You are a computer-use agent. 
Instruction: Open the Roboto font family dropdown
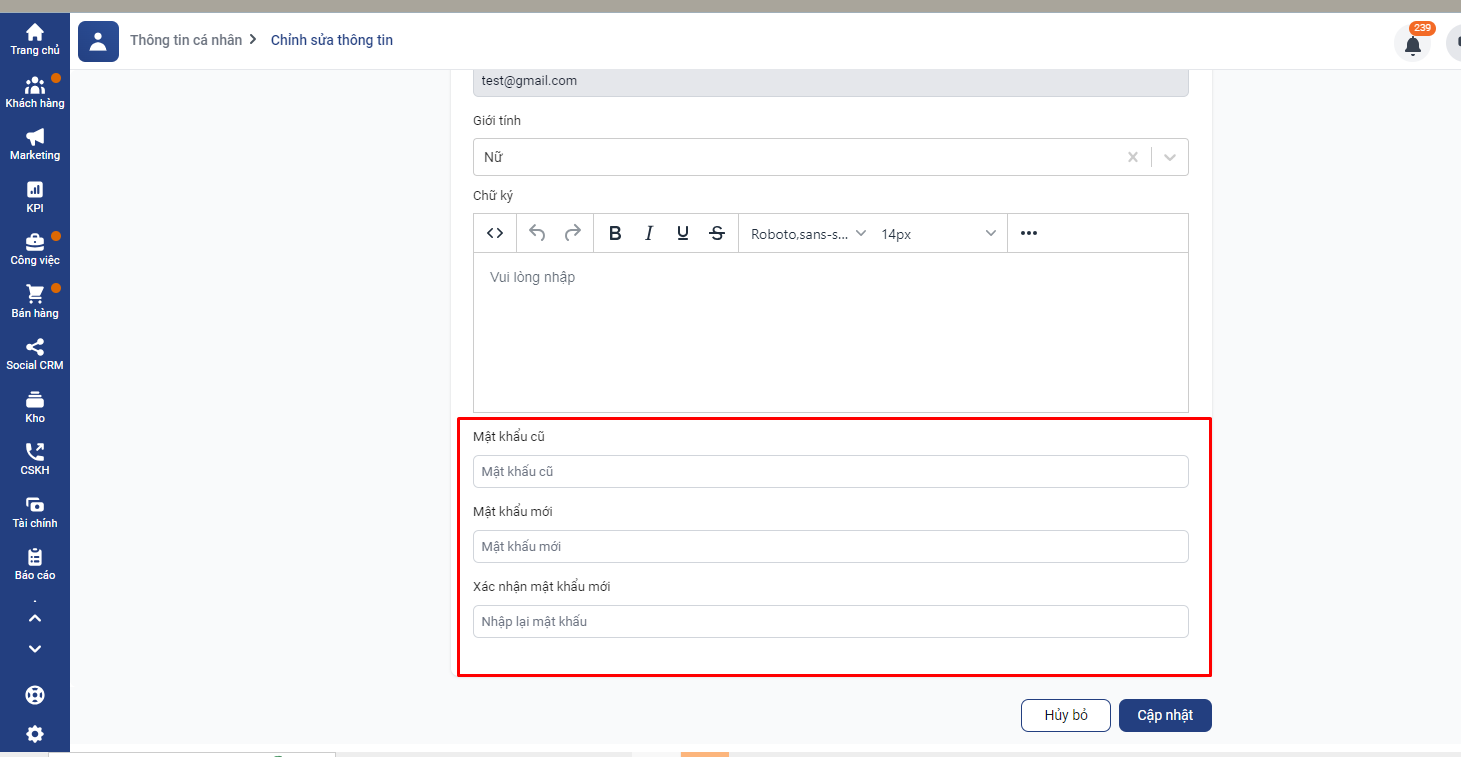(808, 233)
